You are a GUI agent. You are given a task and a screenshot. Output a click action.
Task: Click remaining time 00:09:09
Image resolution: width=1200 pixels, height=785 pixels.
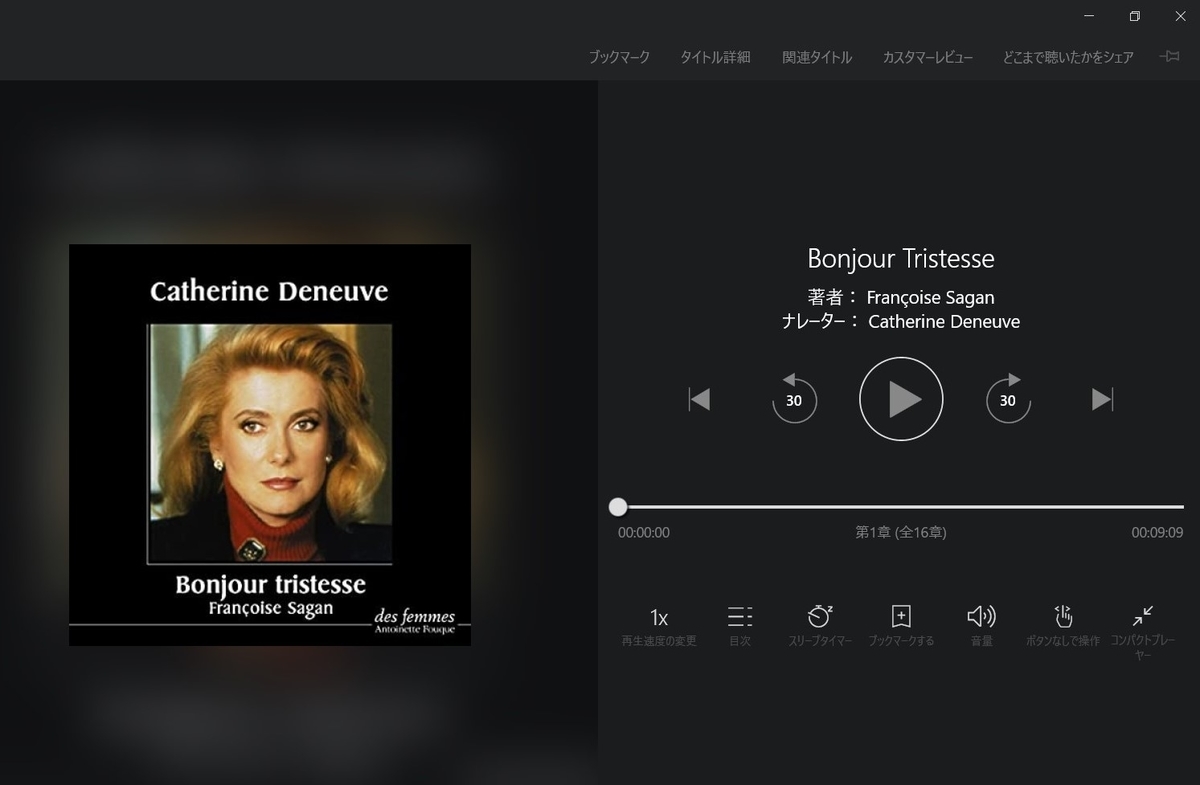point(1157,533)
